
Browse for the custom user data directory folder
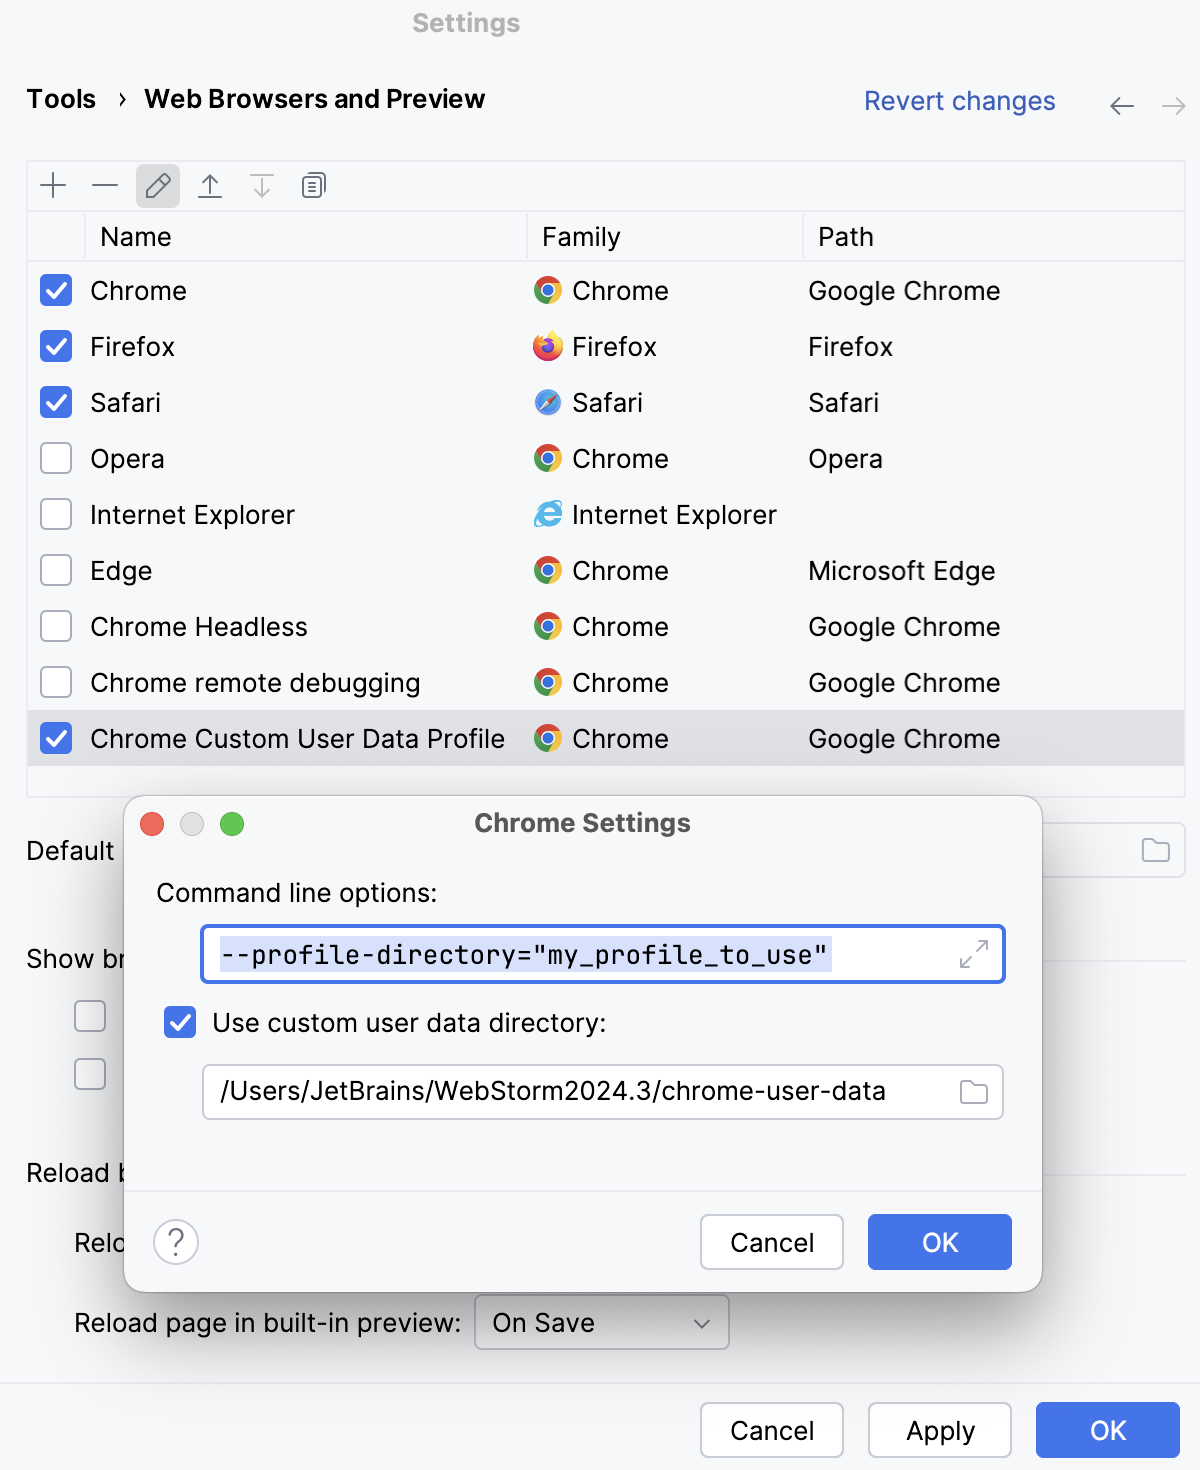[972, 1092]
